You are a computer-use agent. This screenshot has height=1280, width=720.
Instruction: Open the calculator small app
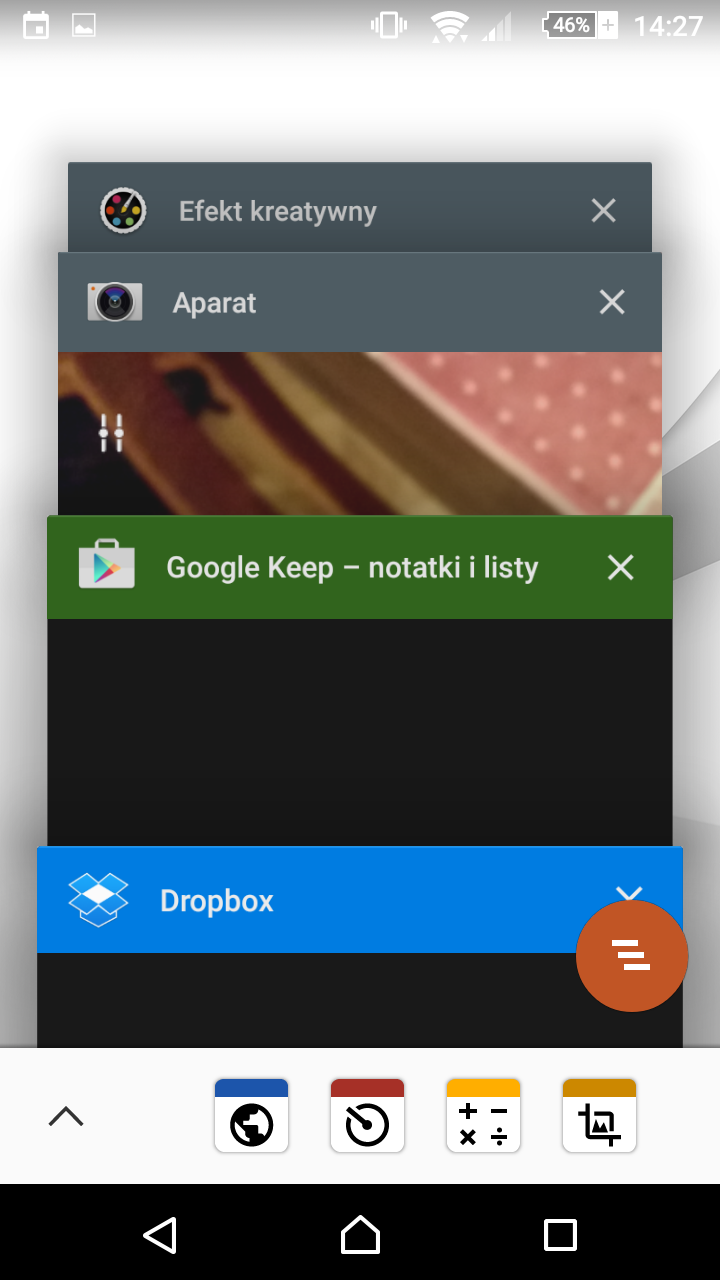(x=483, y=1116)
